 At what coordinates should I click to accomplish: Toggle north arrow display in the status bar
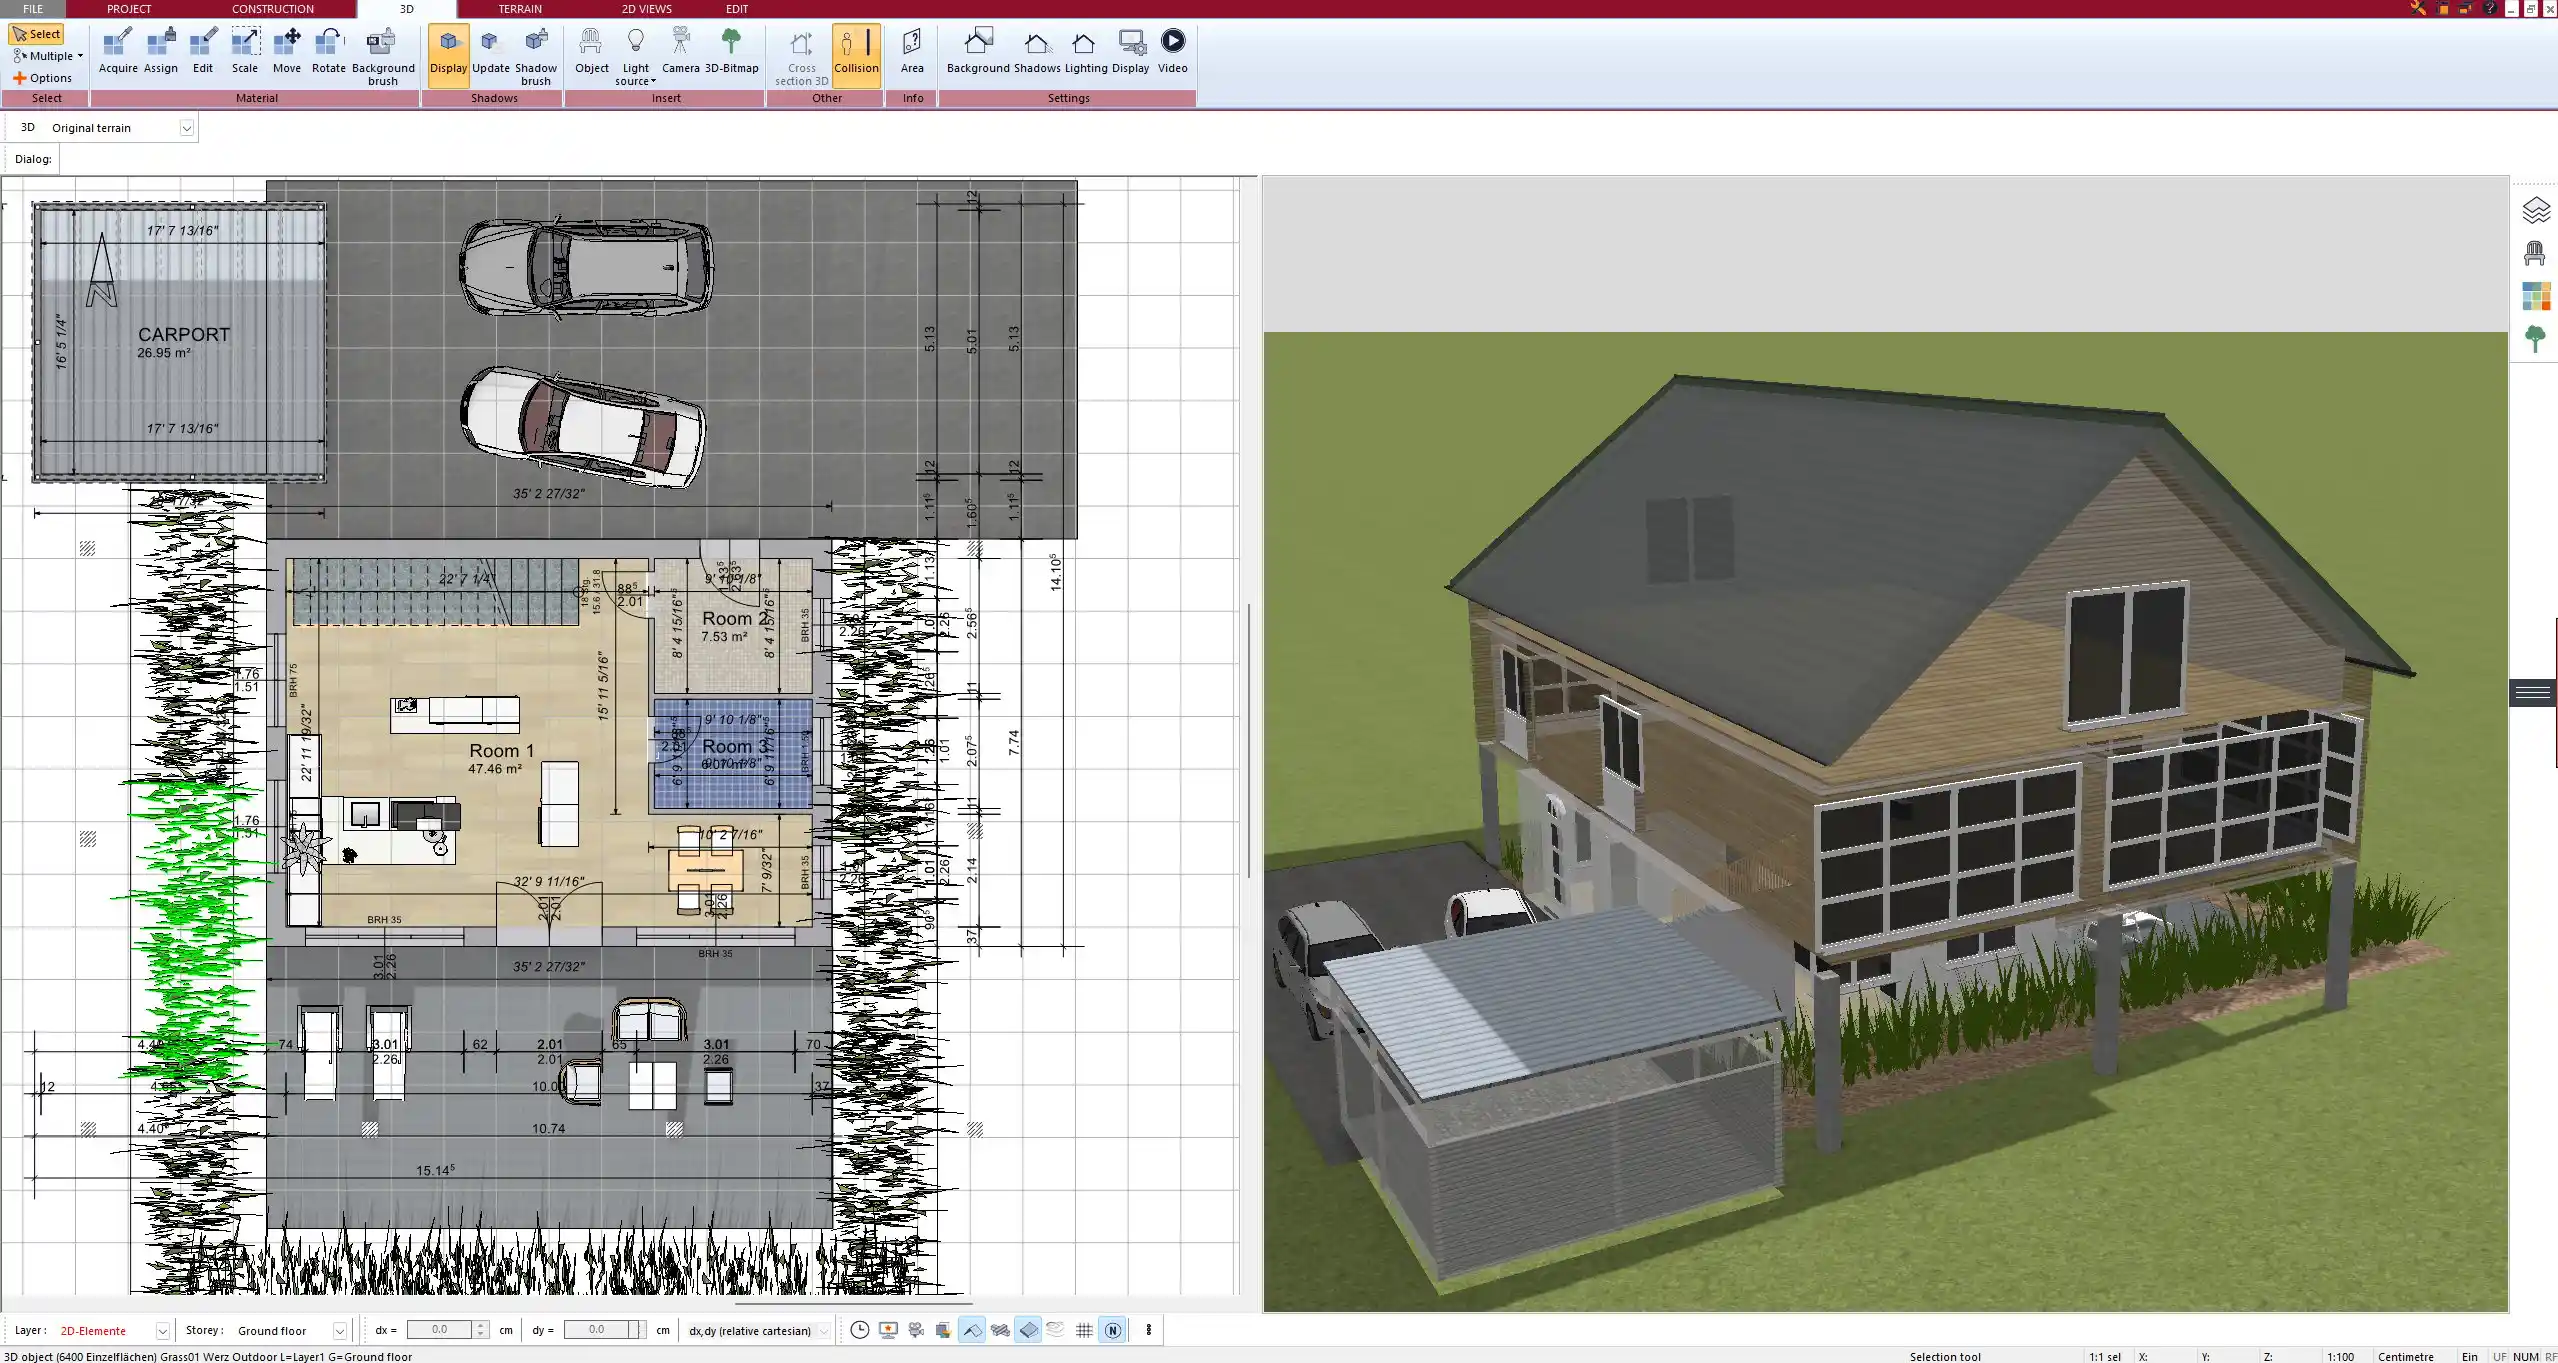click(1113, 1330)
